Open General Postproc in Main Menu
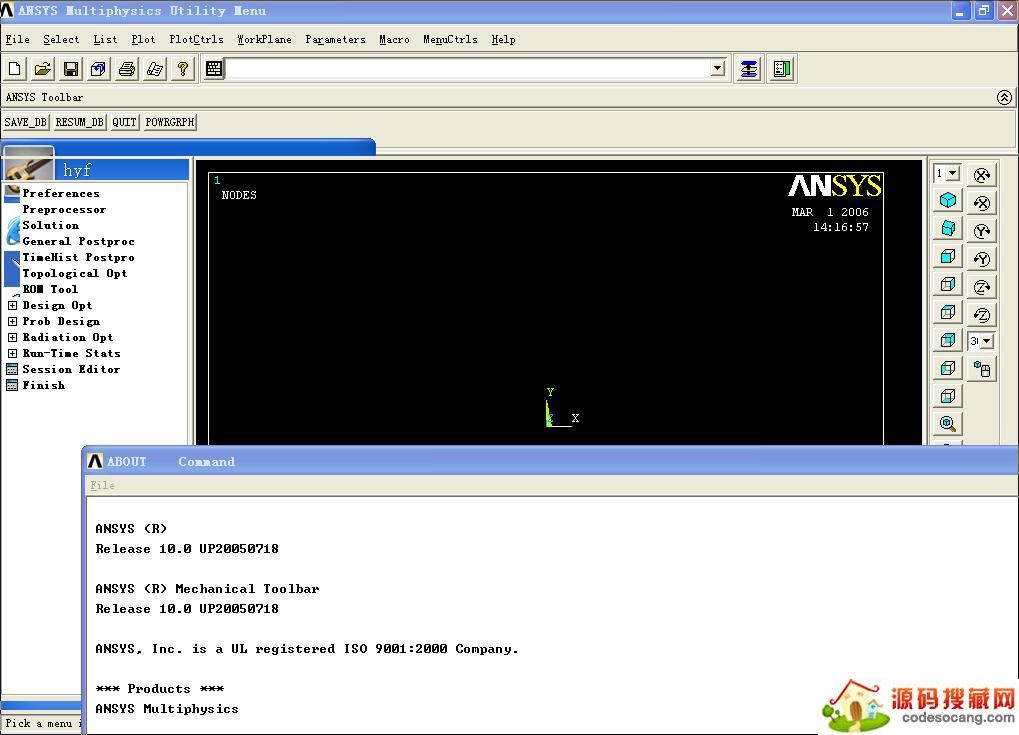This screenshot has width=1019, height=735. tap(79, 242)
